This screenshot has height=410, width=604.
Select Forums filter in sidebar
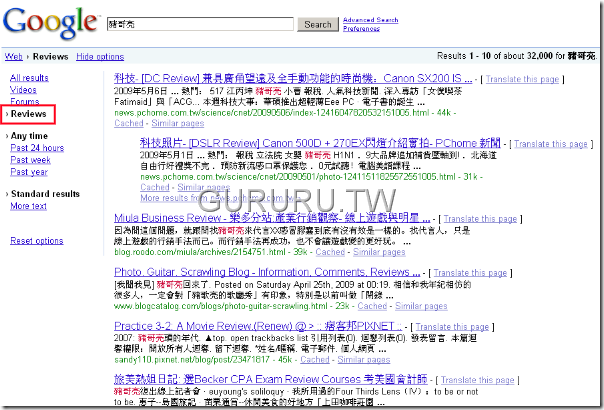click(x=25, y=102)
